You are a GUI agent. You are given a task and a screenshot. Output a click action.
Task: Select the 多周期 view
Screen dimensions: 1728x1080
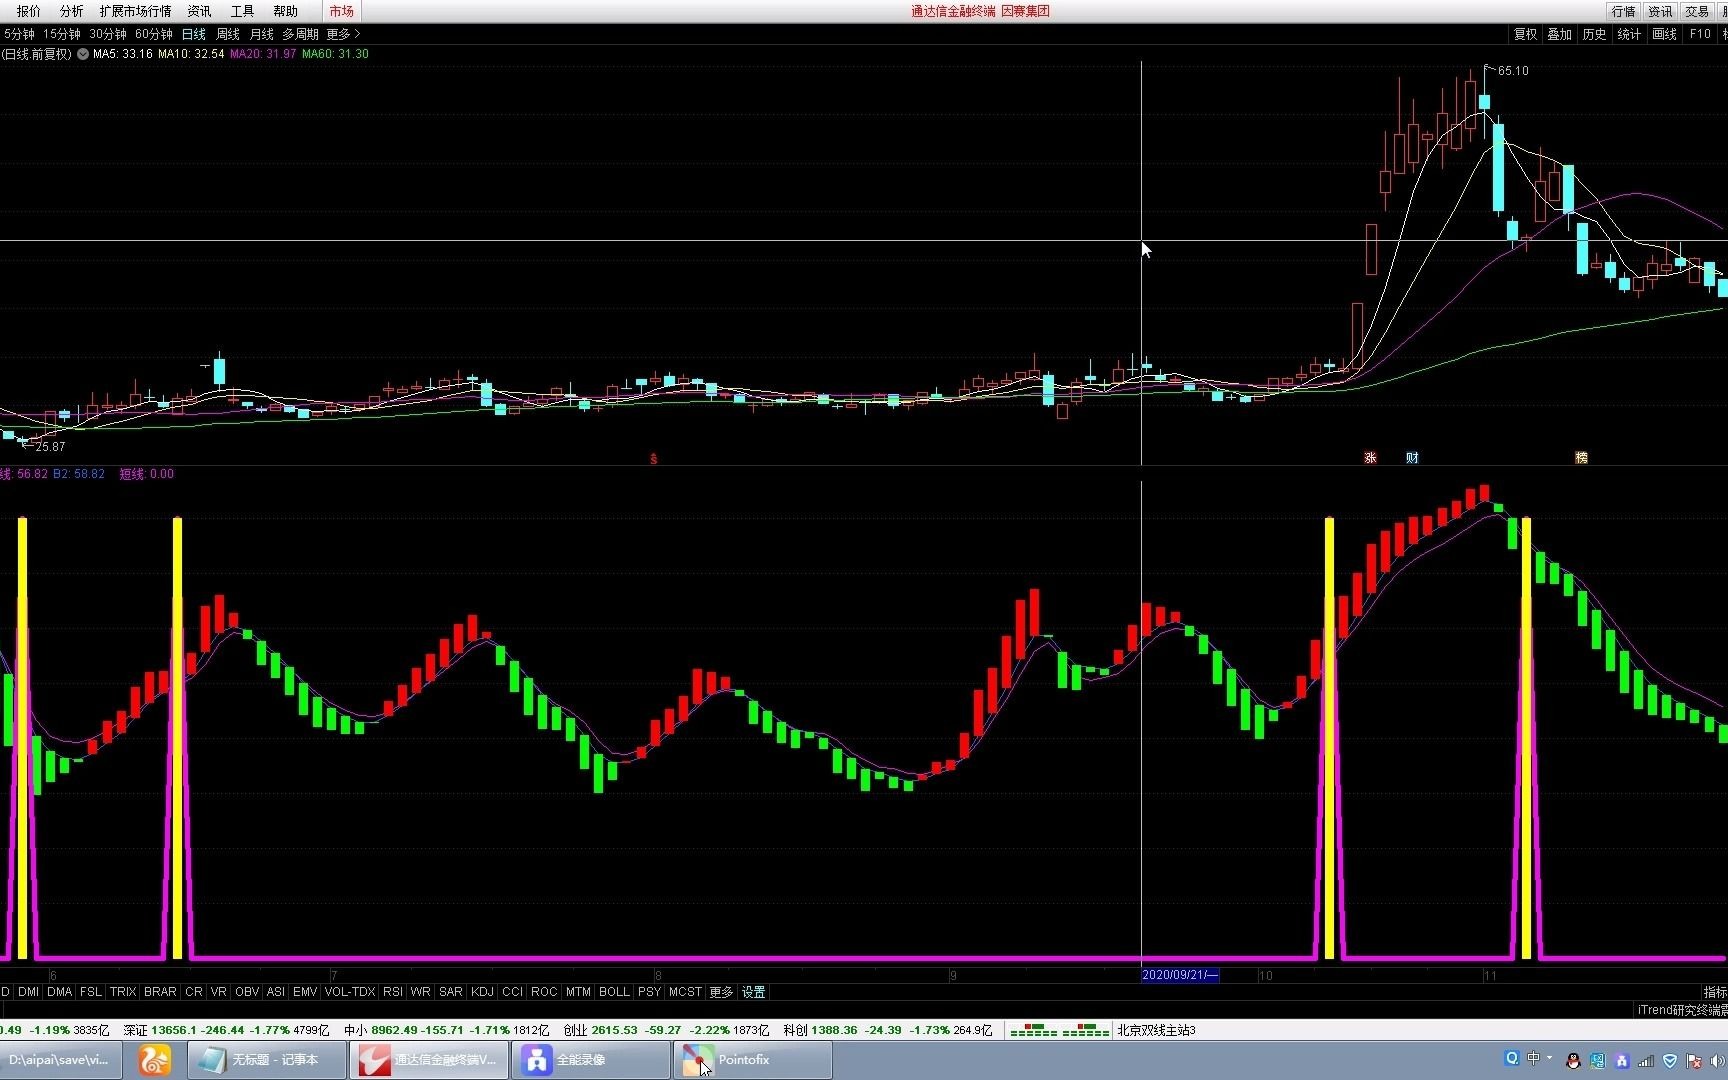tap(300, 34)
